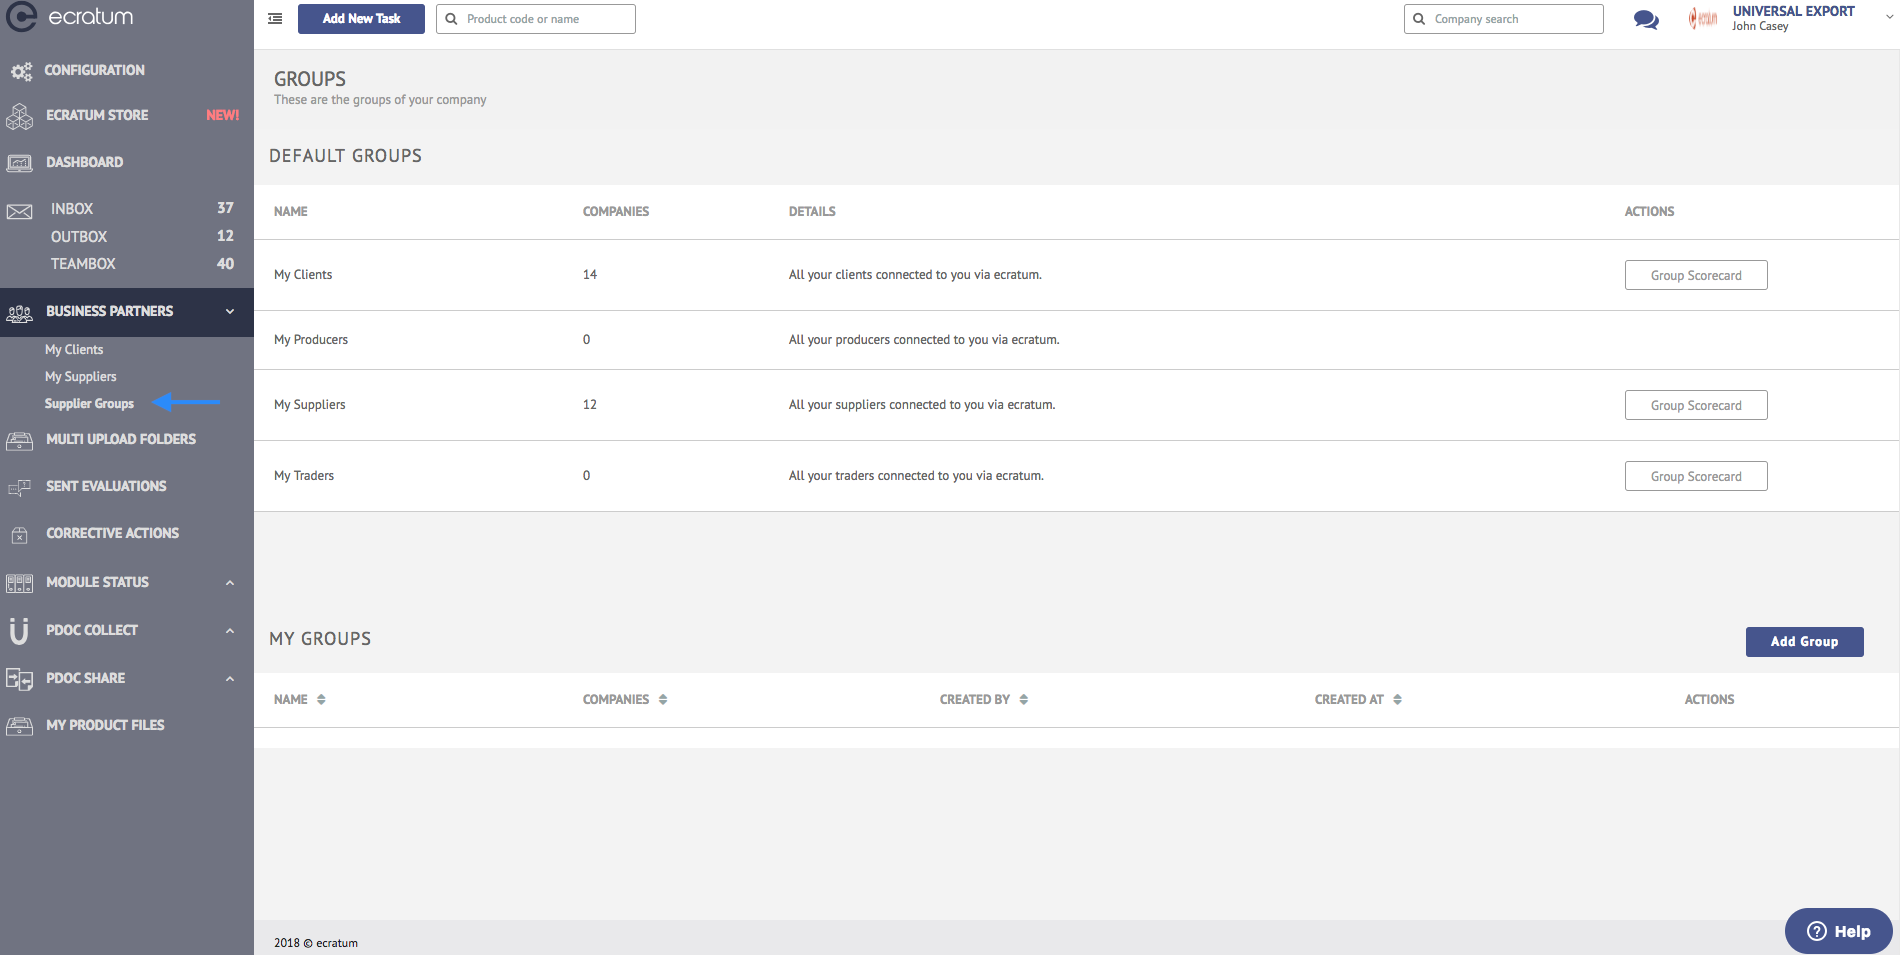Open the Teambox
Viewport: 1900px width, 955px height.
pyautogui.click(x=83, y=264)
